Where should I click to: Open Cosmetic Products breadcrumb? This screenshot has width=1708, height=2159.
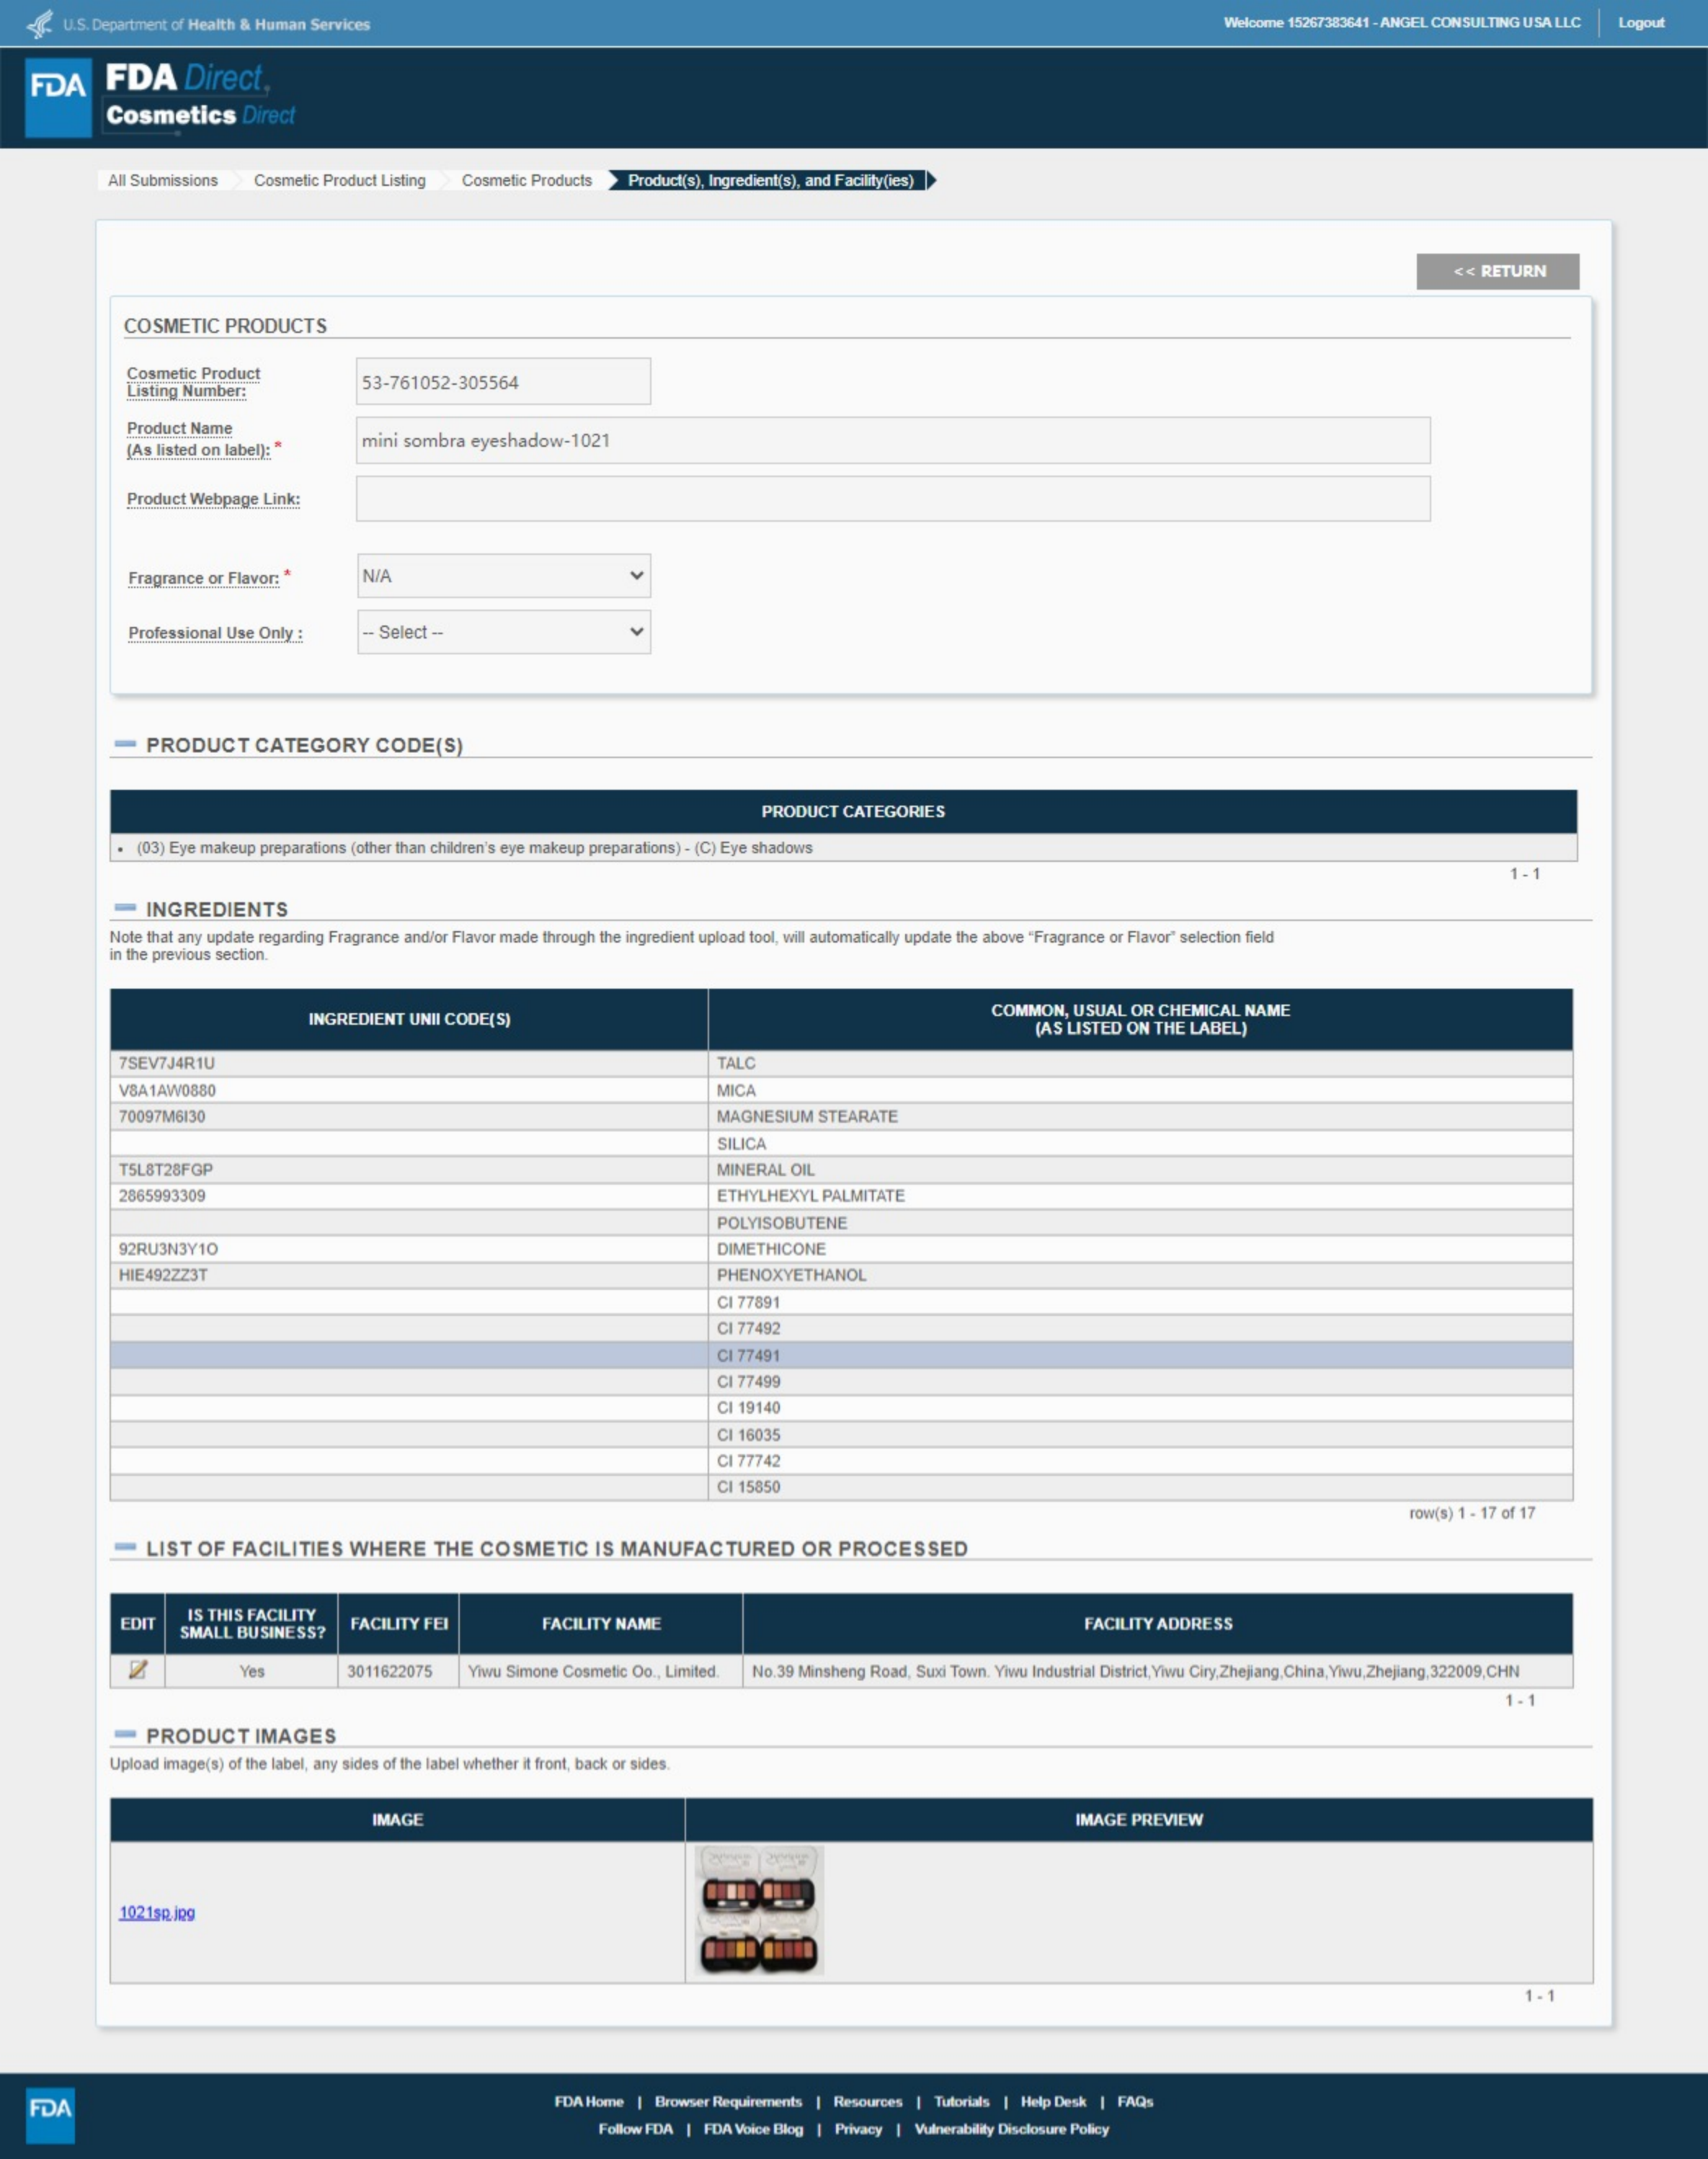click(x=526, y=180)
